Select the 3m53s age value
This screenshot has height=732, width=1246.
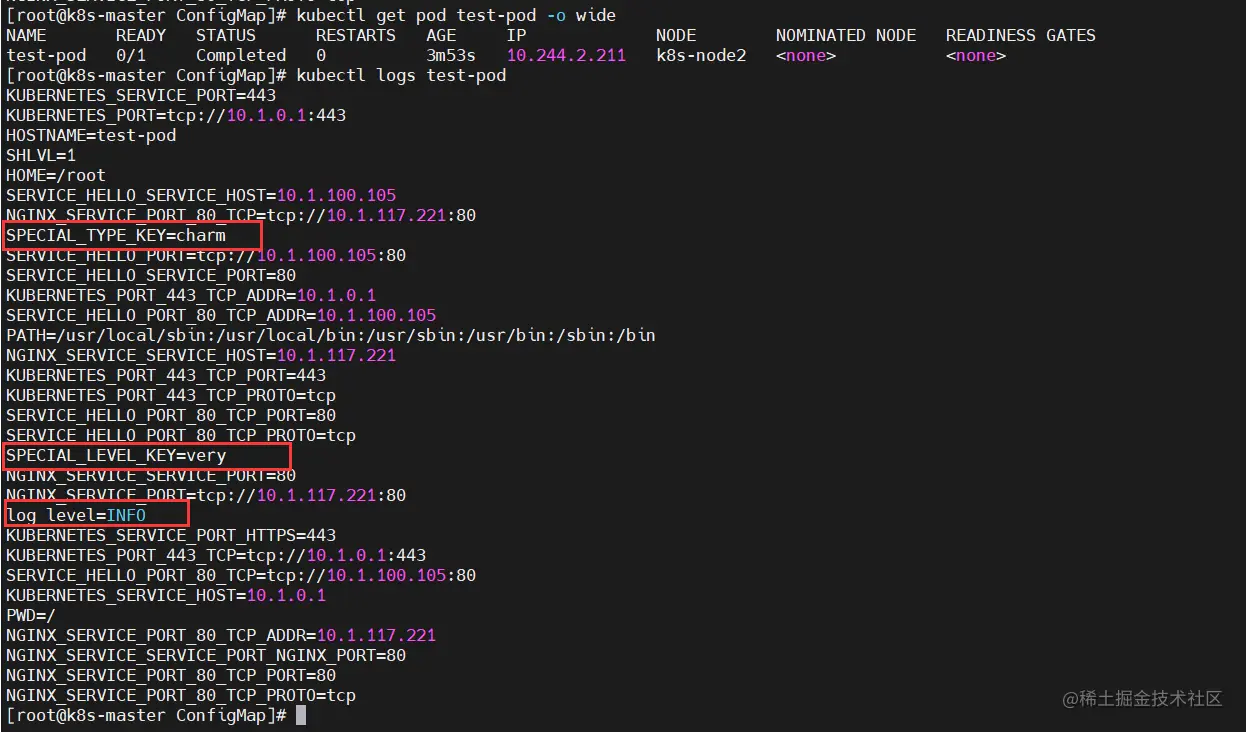click(x=451, y=55)
